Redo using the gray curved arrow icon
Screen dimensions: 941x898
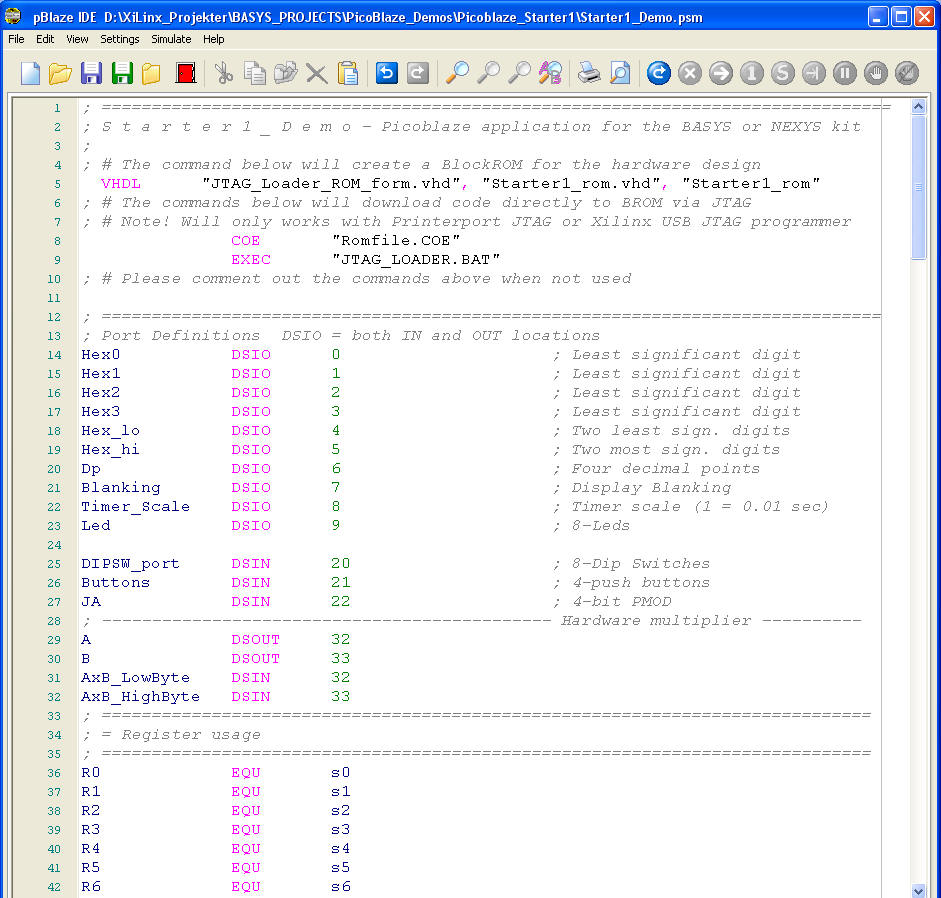[418, 73]
